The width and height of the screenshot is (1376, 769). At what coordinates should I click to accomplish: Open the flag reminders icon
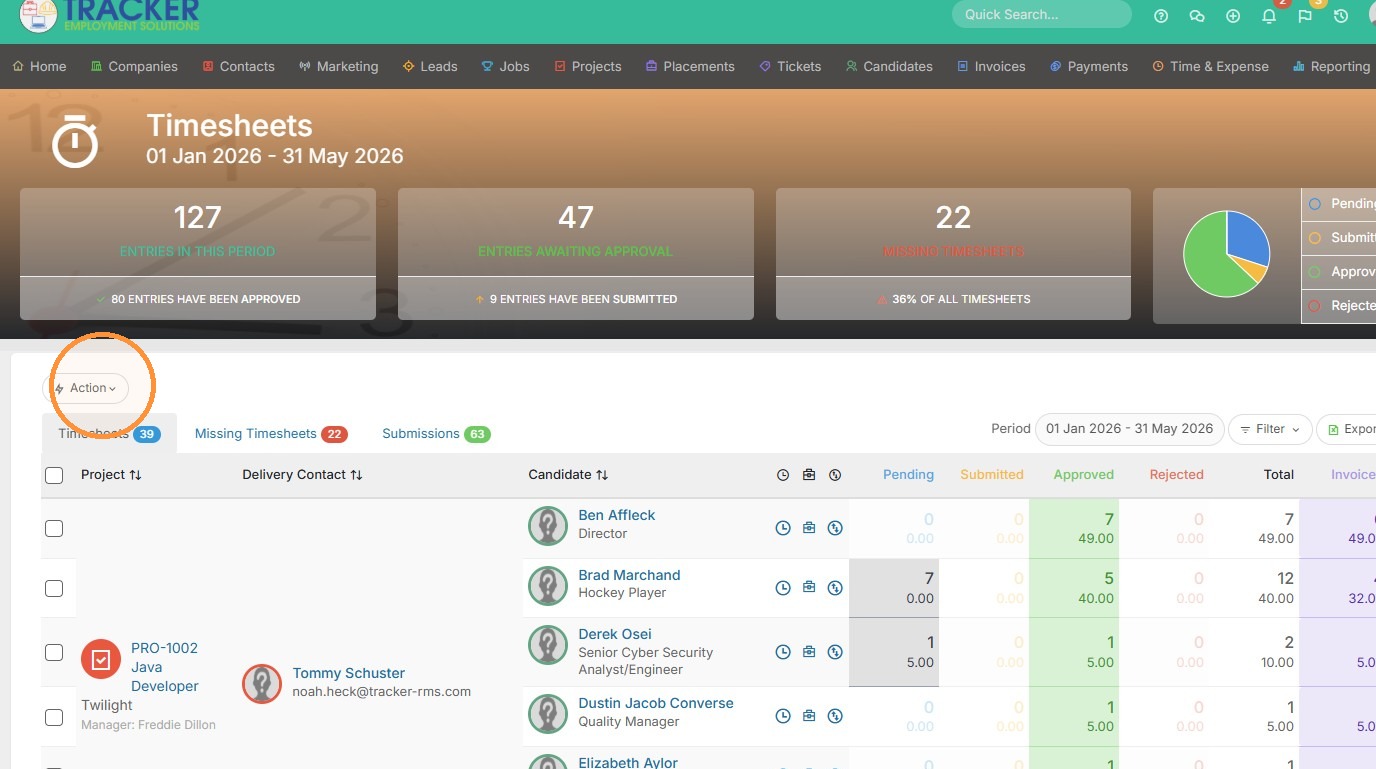click(1305, 16)
